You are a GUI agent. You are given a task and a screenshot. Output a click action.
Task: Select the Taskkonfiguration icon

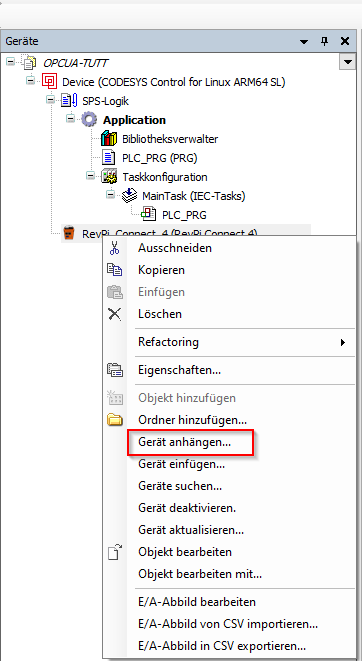pyautogui.click(x=109, y=177)
